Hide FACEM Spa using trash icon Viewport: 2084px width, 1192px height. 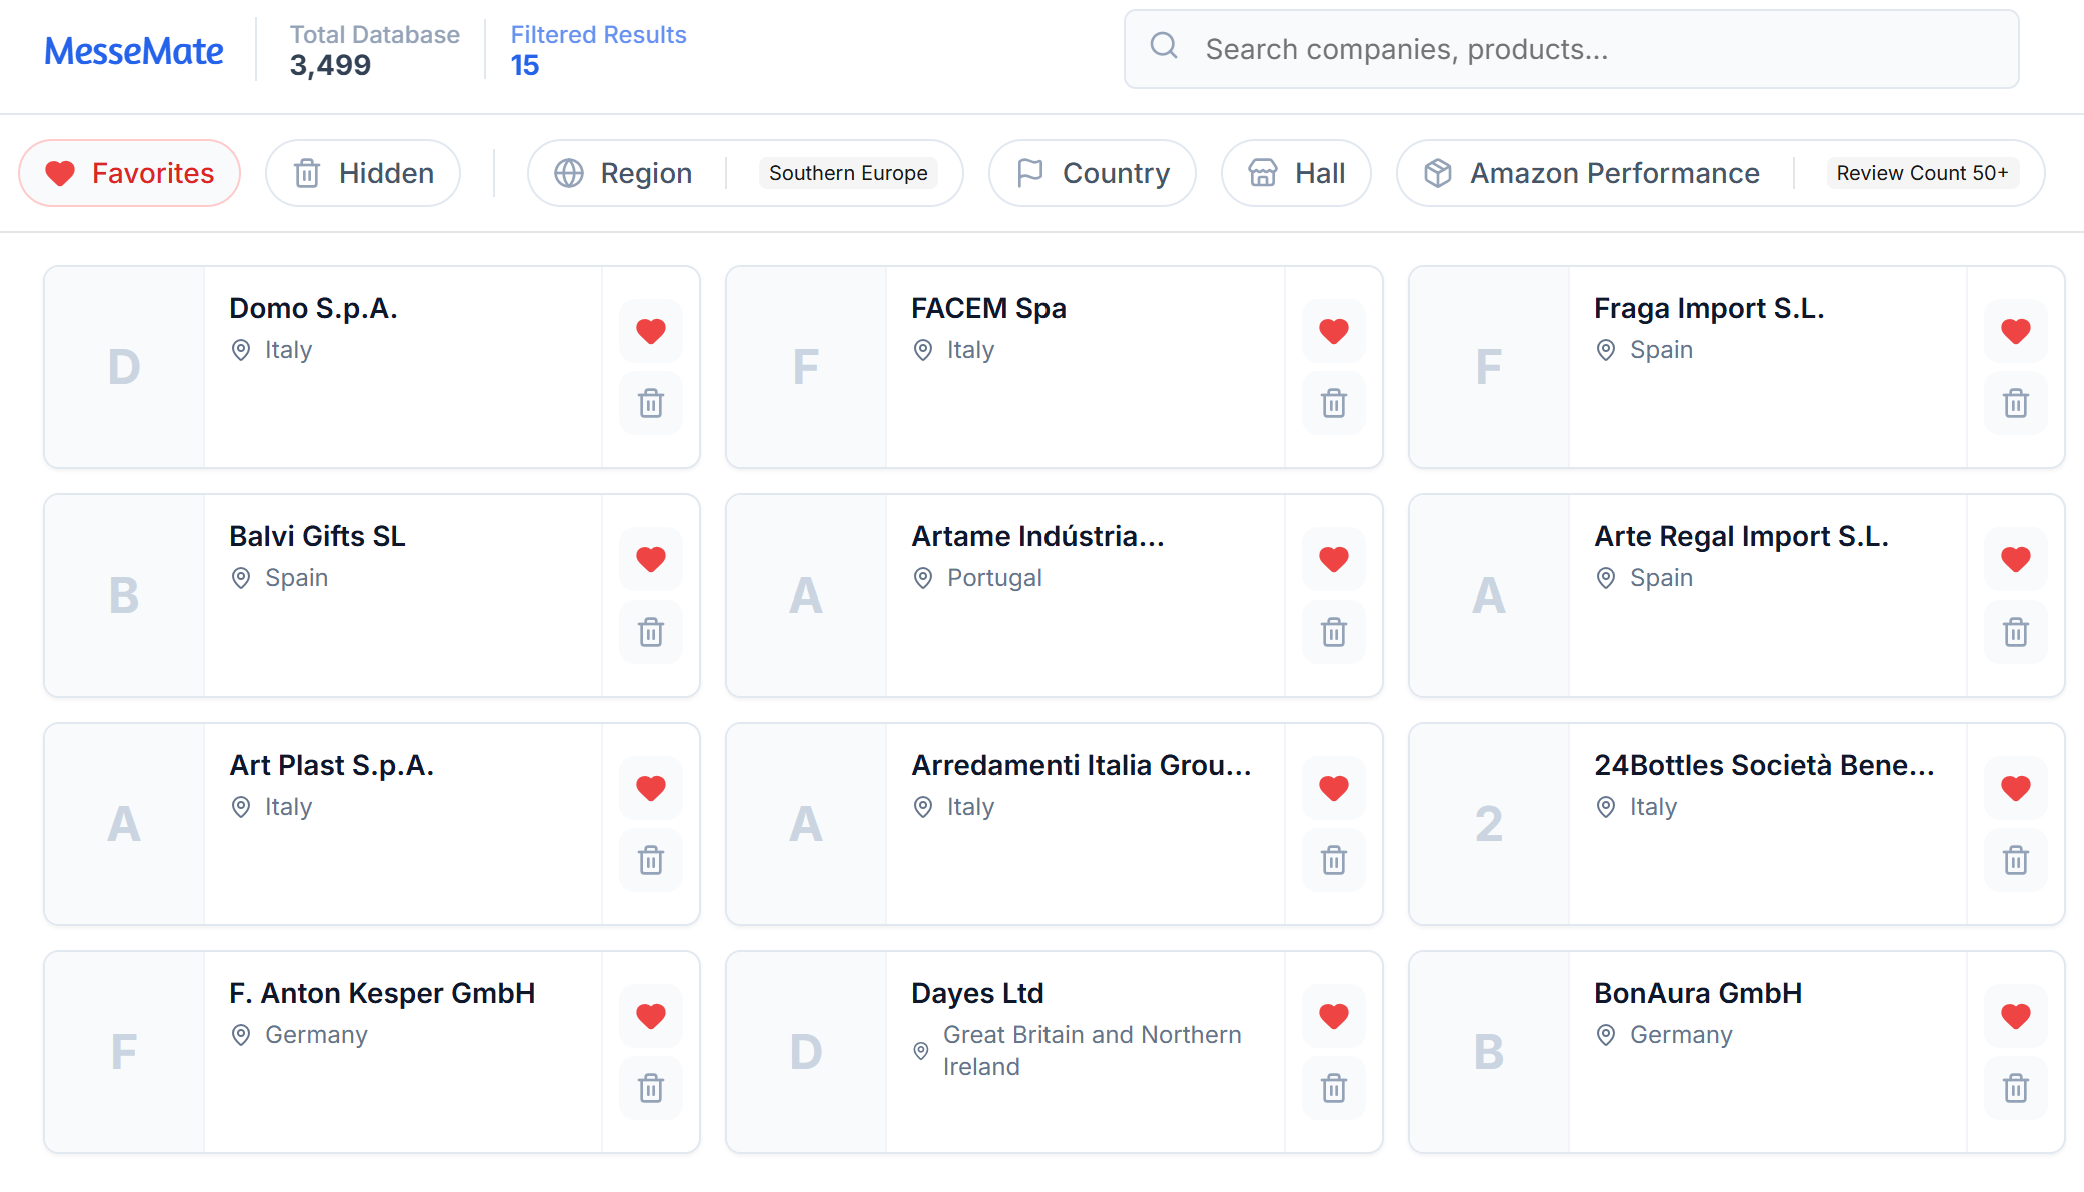click(1333, 404)
